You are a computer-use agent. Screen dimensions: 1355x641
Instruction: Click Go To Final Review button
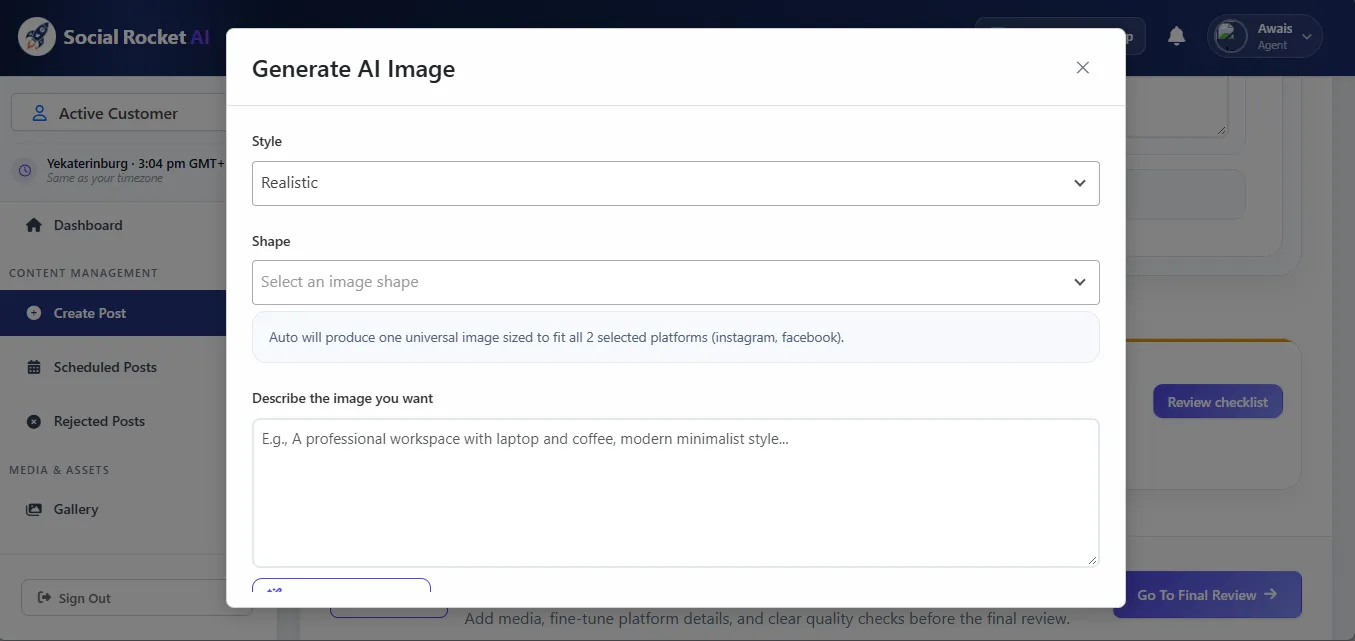click(x=1207, y=595)
